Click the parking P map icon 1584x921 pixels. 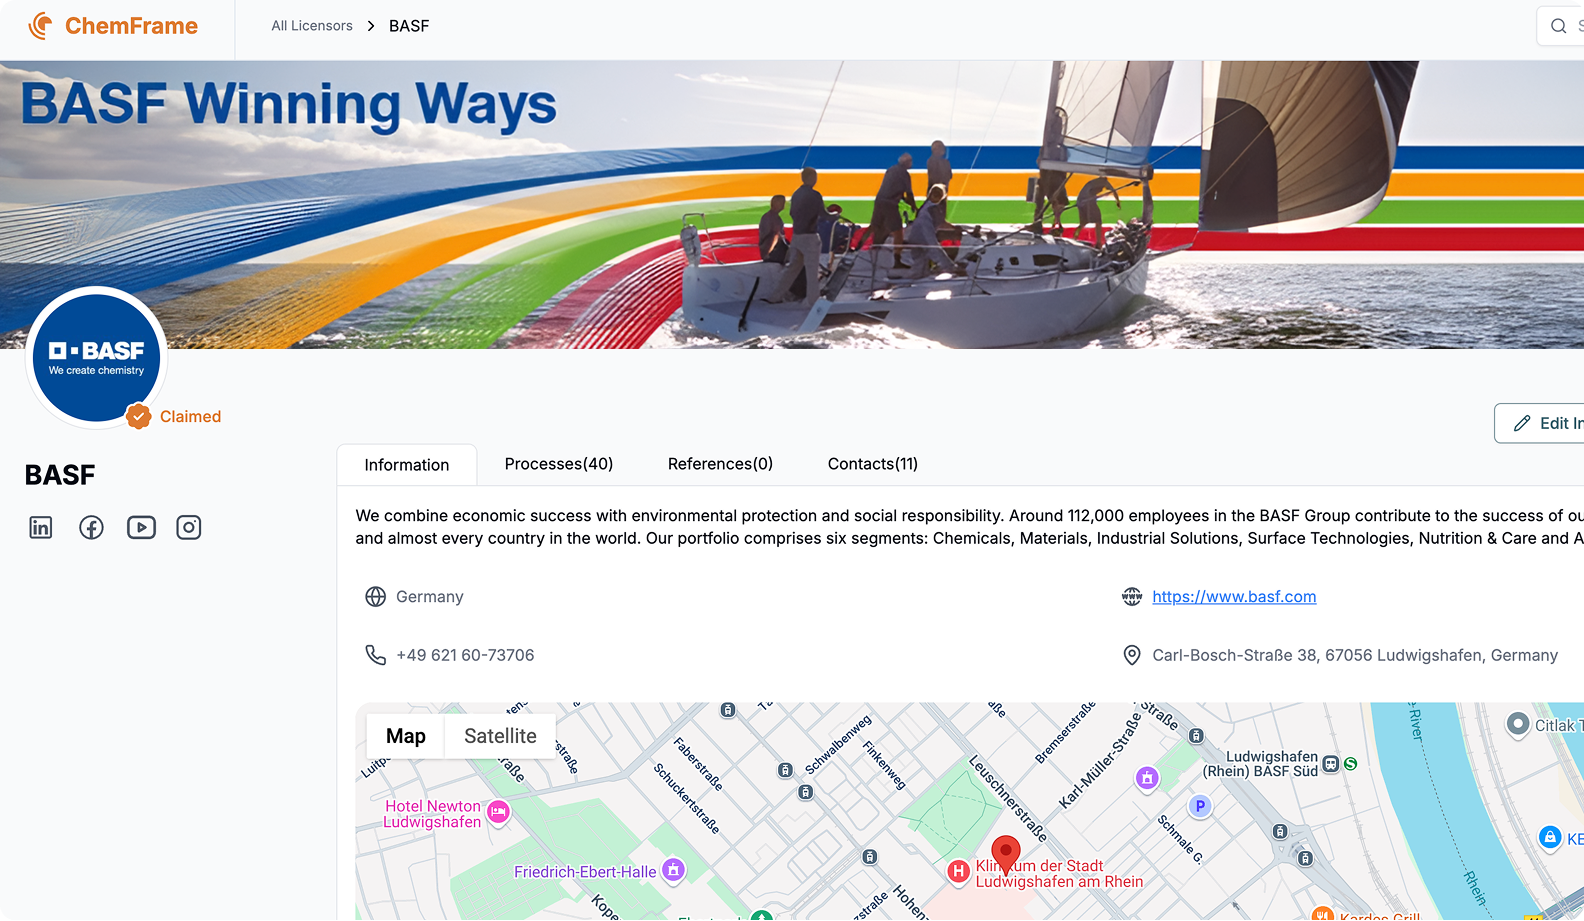(1200, 806)
